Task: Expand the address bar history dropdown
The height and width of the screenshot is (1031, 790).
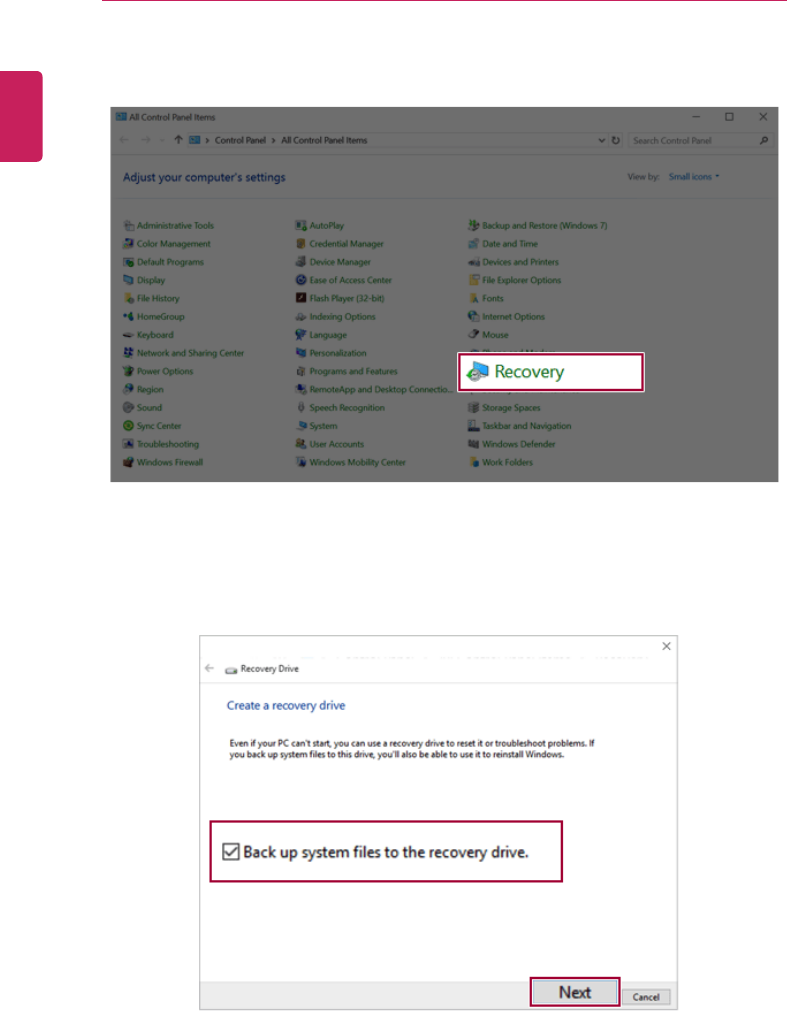Action: [601, 140]
